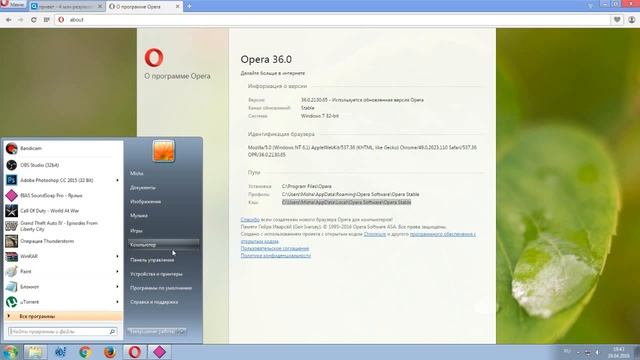This screenshot has height=360, width=640.
Task: Bookmark page with the heart icon
Action: point(617,20)
